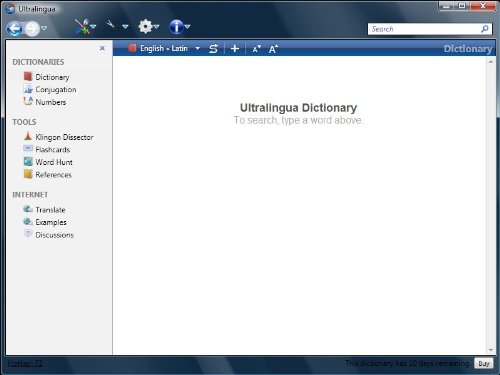Click the Ultralingua app icon in title bar

click(x=11, y=9)
